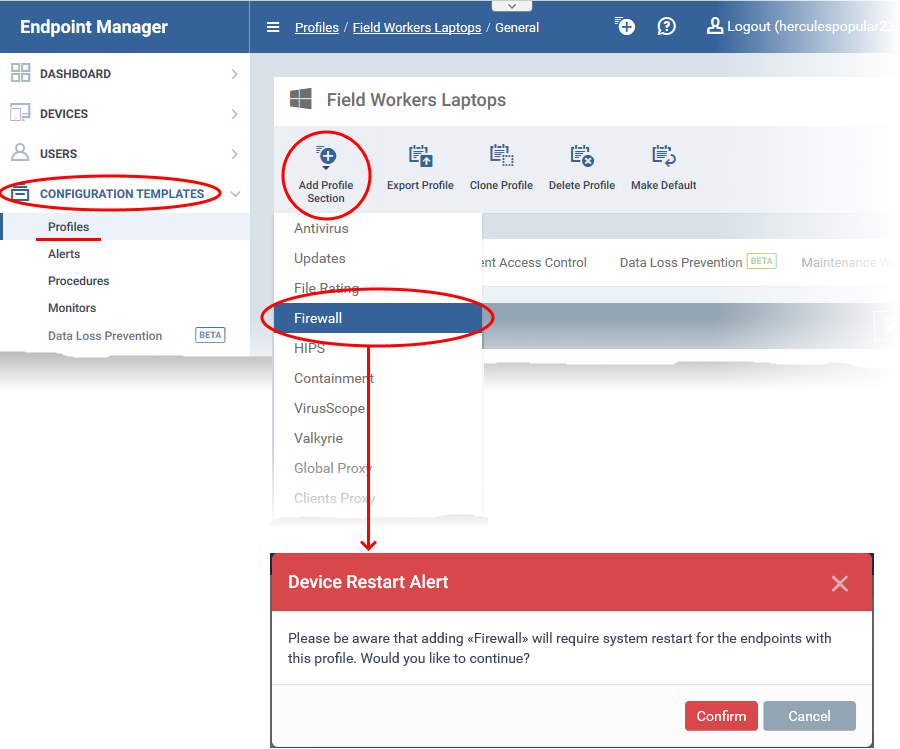Click the Make Default icon

click(x=664, y=156)
